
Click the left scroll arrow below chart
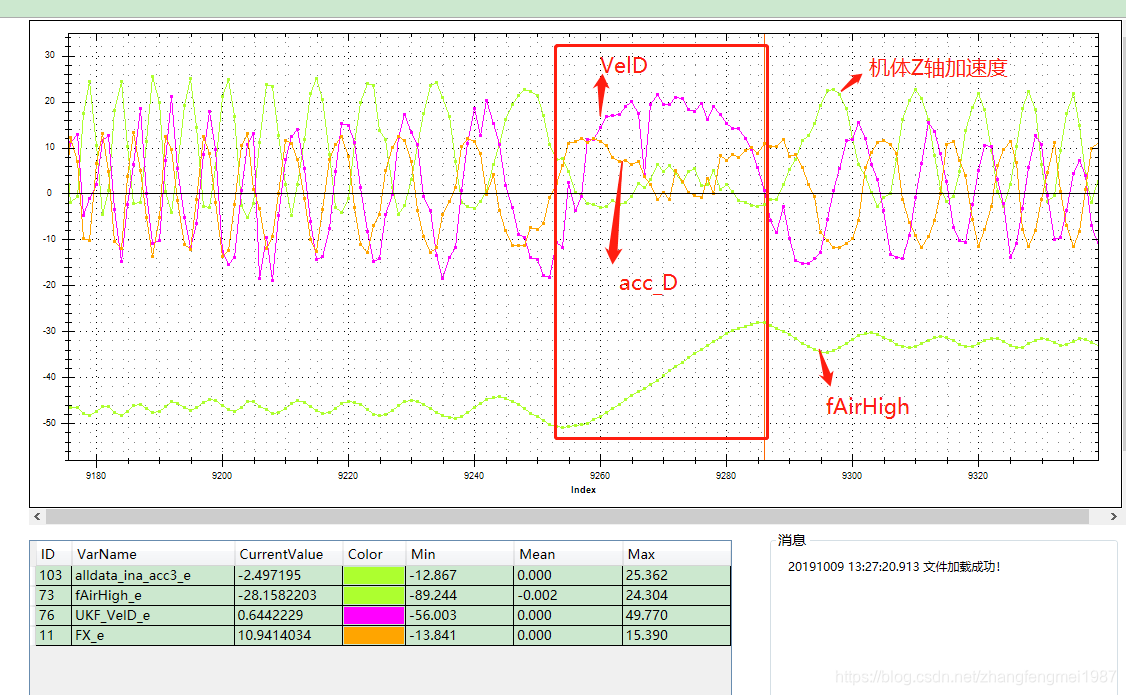pyautogui.click(x=37, y=516)
